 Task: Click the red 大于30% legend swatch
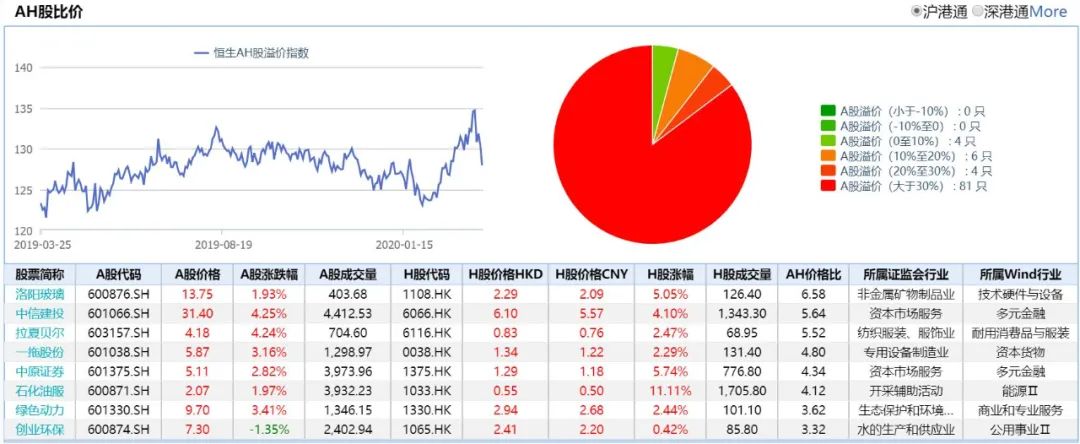pyautogui.click(x=828, y=187)
